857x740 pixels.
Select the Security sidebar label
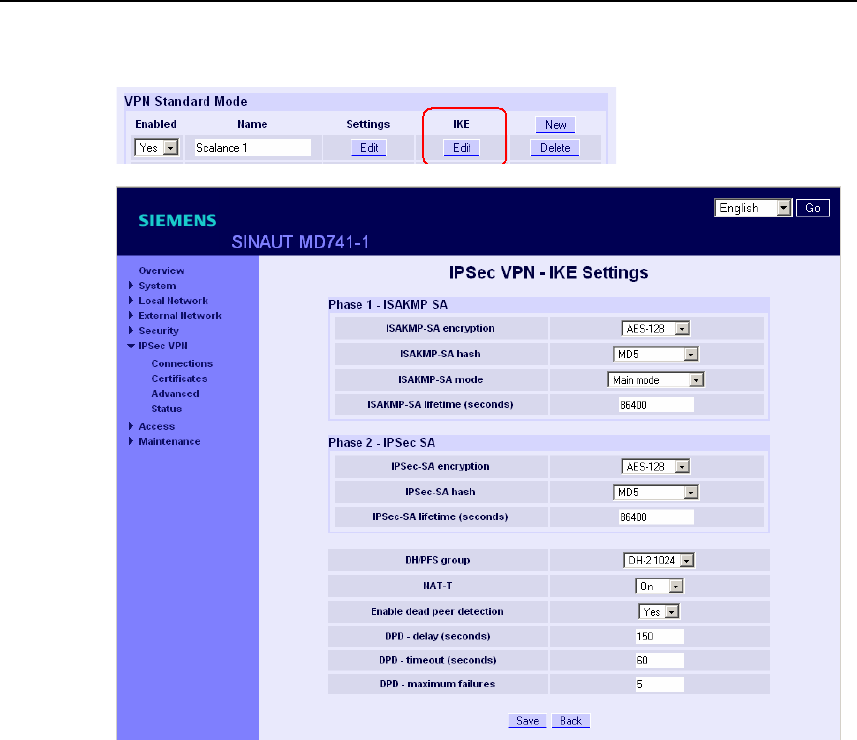pyautogui.click(x=159, y=331)
